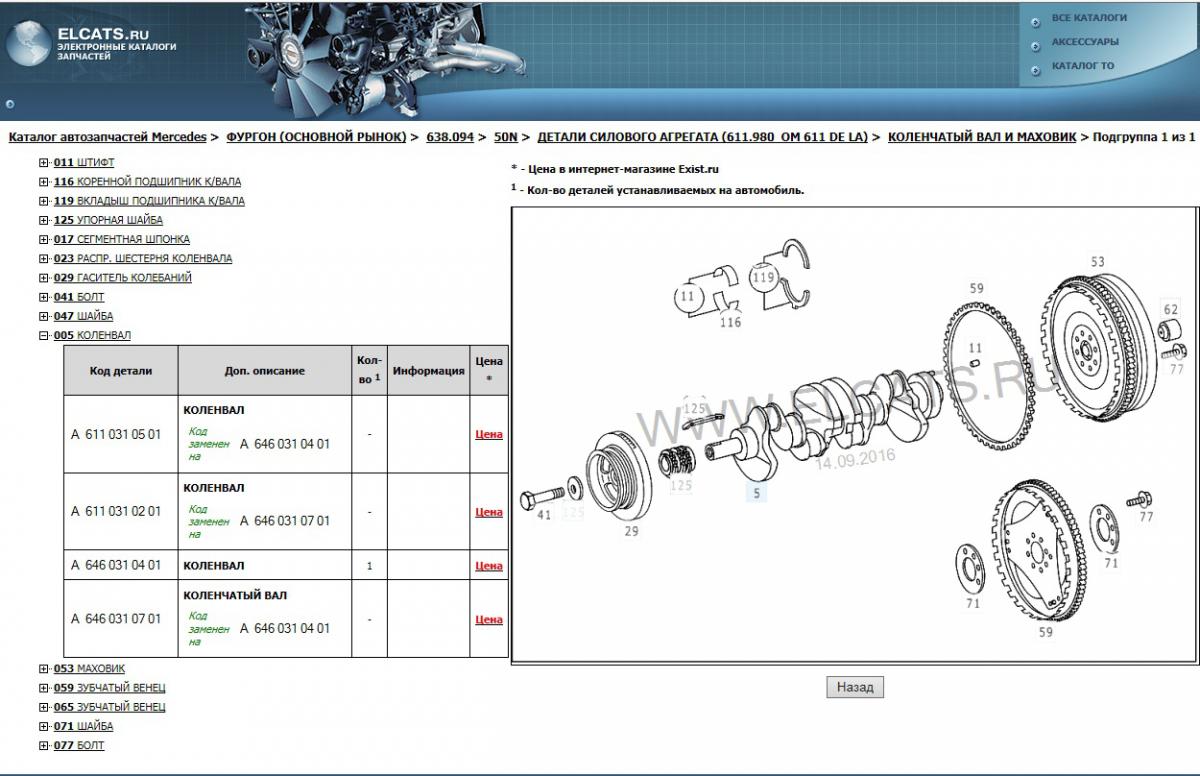Viewport: 1200px width, 776px height.
Task: Open Цена link for A 646 031 04 01
Action: click(x=489, y=566)
